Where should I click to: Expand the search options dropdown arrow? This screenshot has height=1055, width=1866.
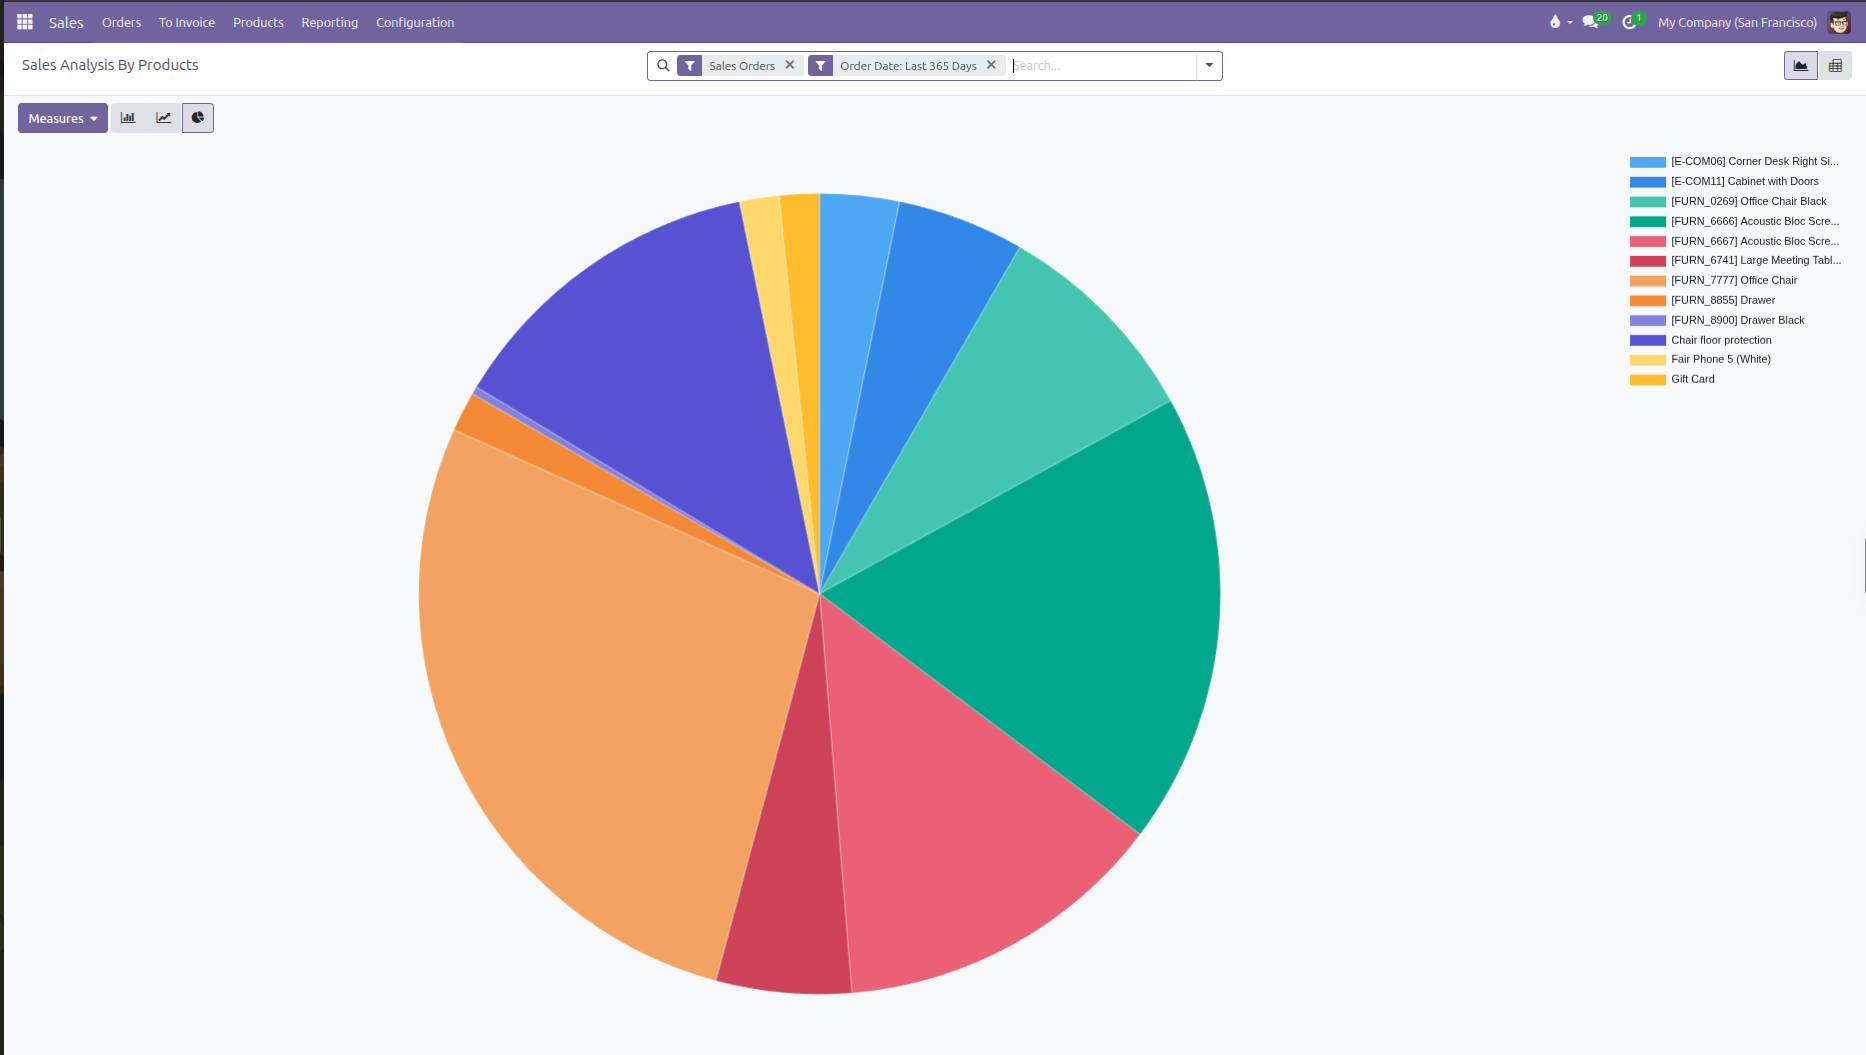coord(1209,66)
